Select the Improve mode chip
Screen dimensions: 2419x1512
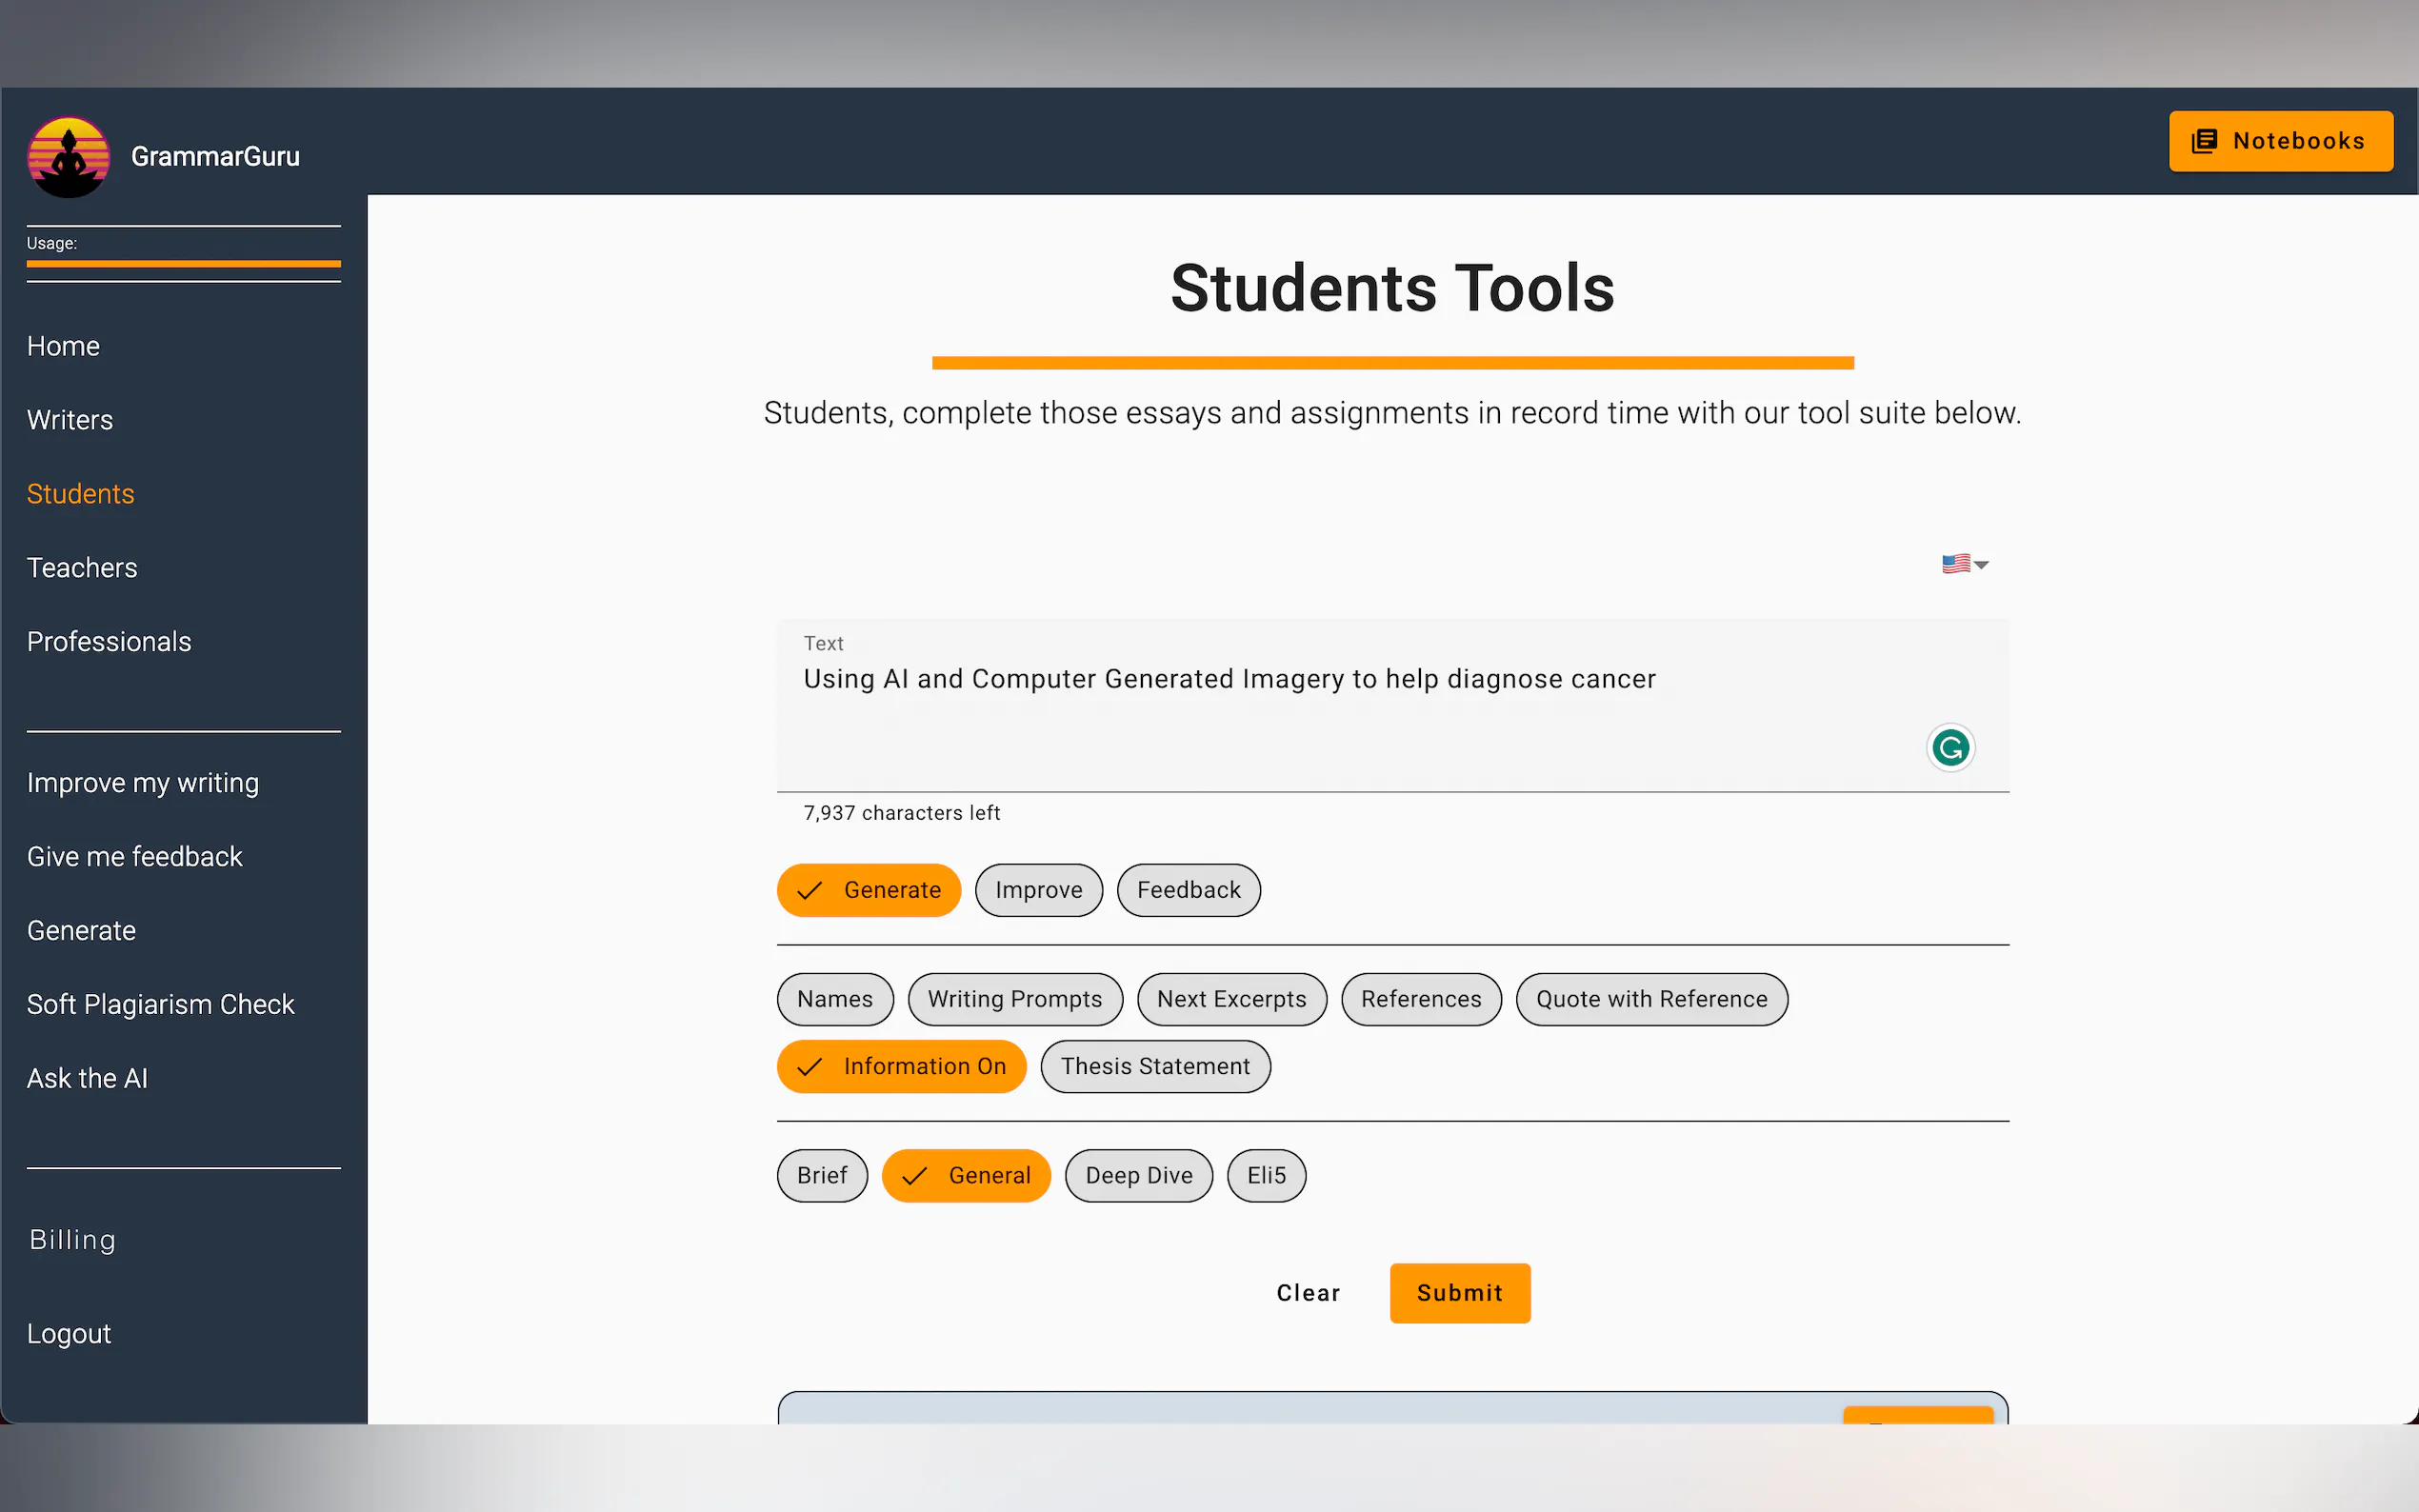point(1038,890)
